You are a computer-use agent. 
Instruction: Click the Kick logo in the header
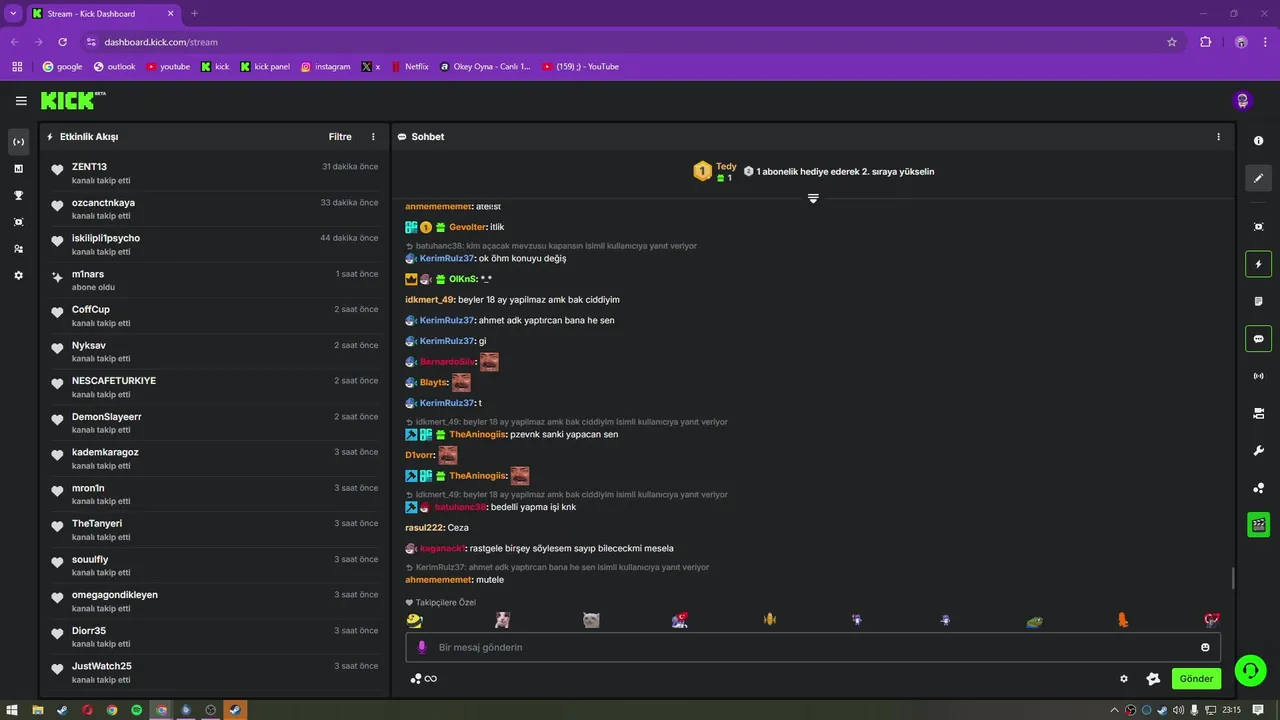point(72,101)
